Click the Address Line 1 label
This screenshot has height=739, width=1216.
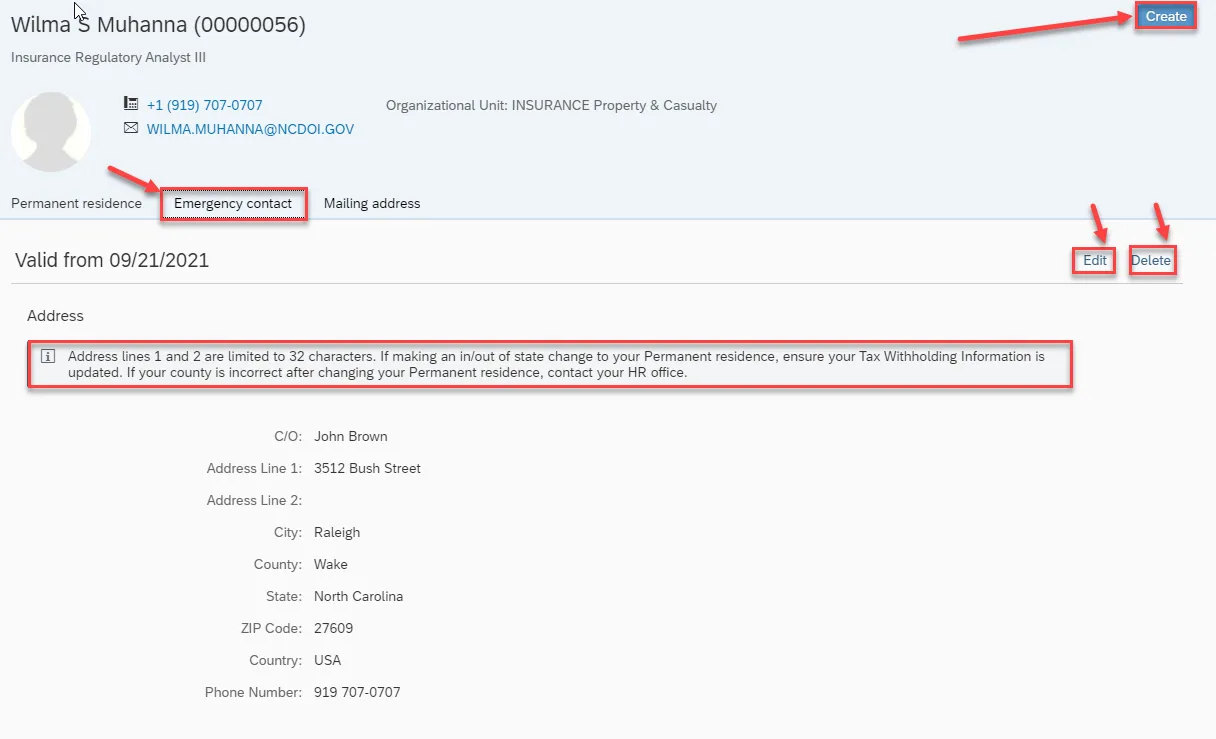(254, 468)
